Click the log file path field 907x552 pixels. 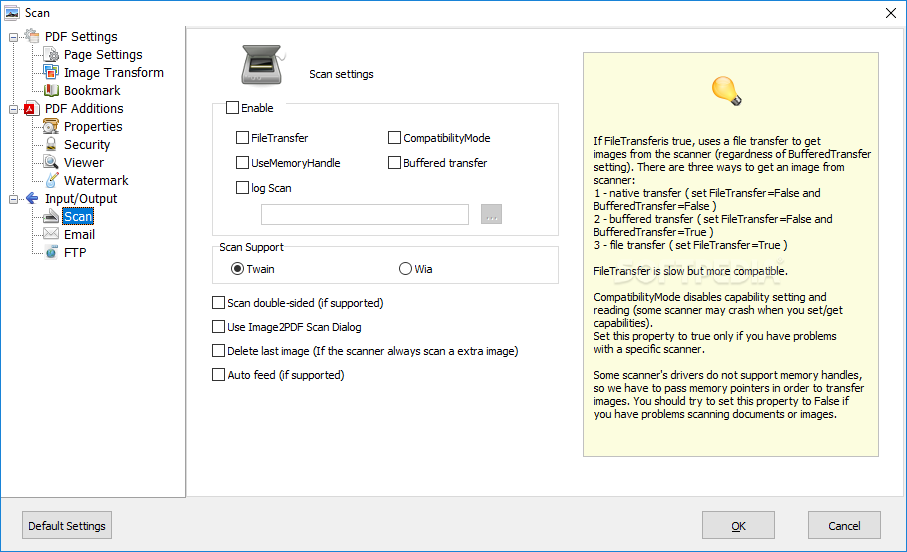(365, 214)
